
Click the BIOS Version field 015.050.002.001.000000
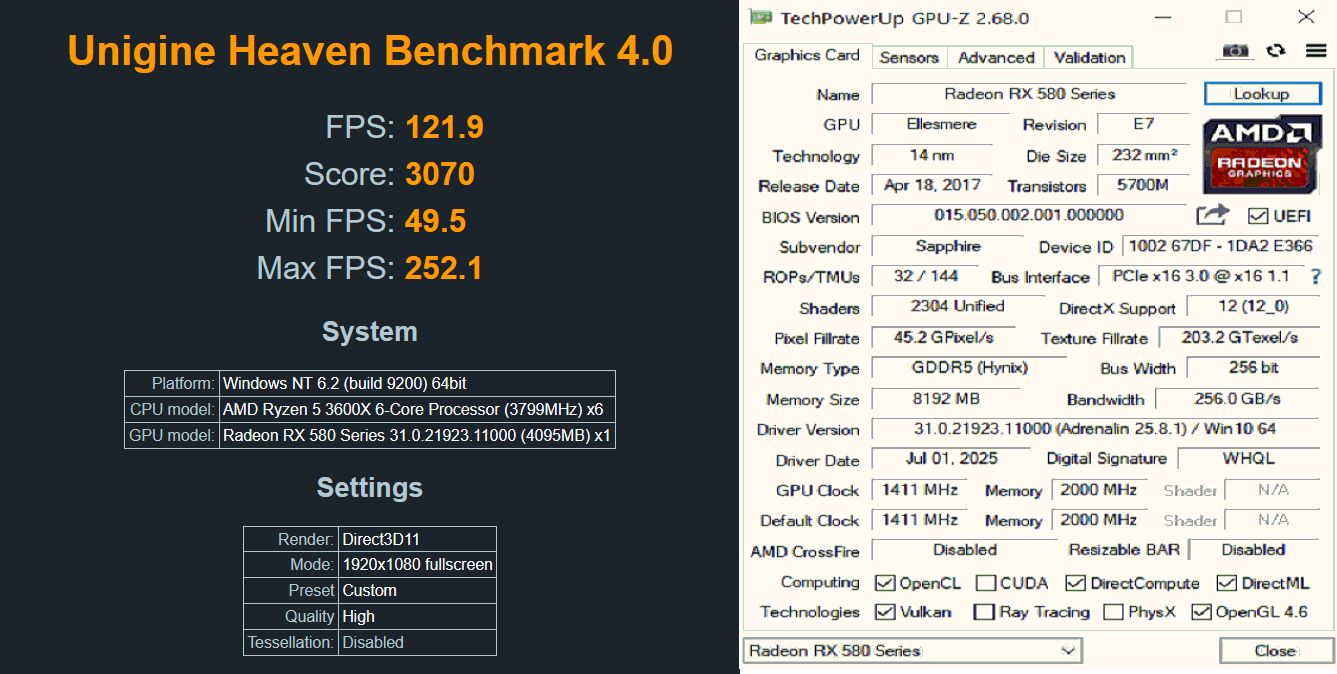1029,215
